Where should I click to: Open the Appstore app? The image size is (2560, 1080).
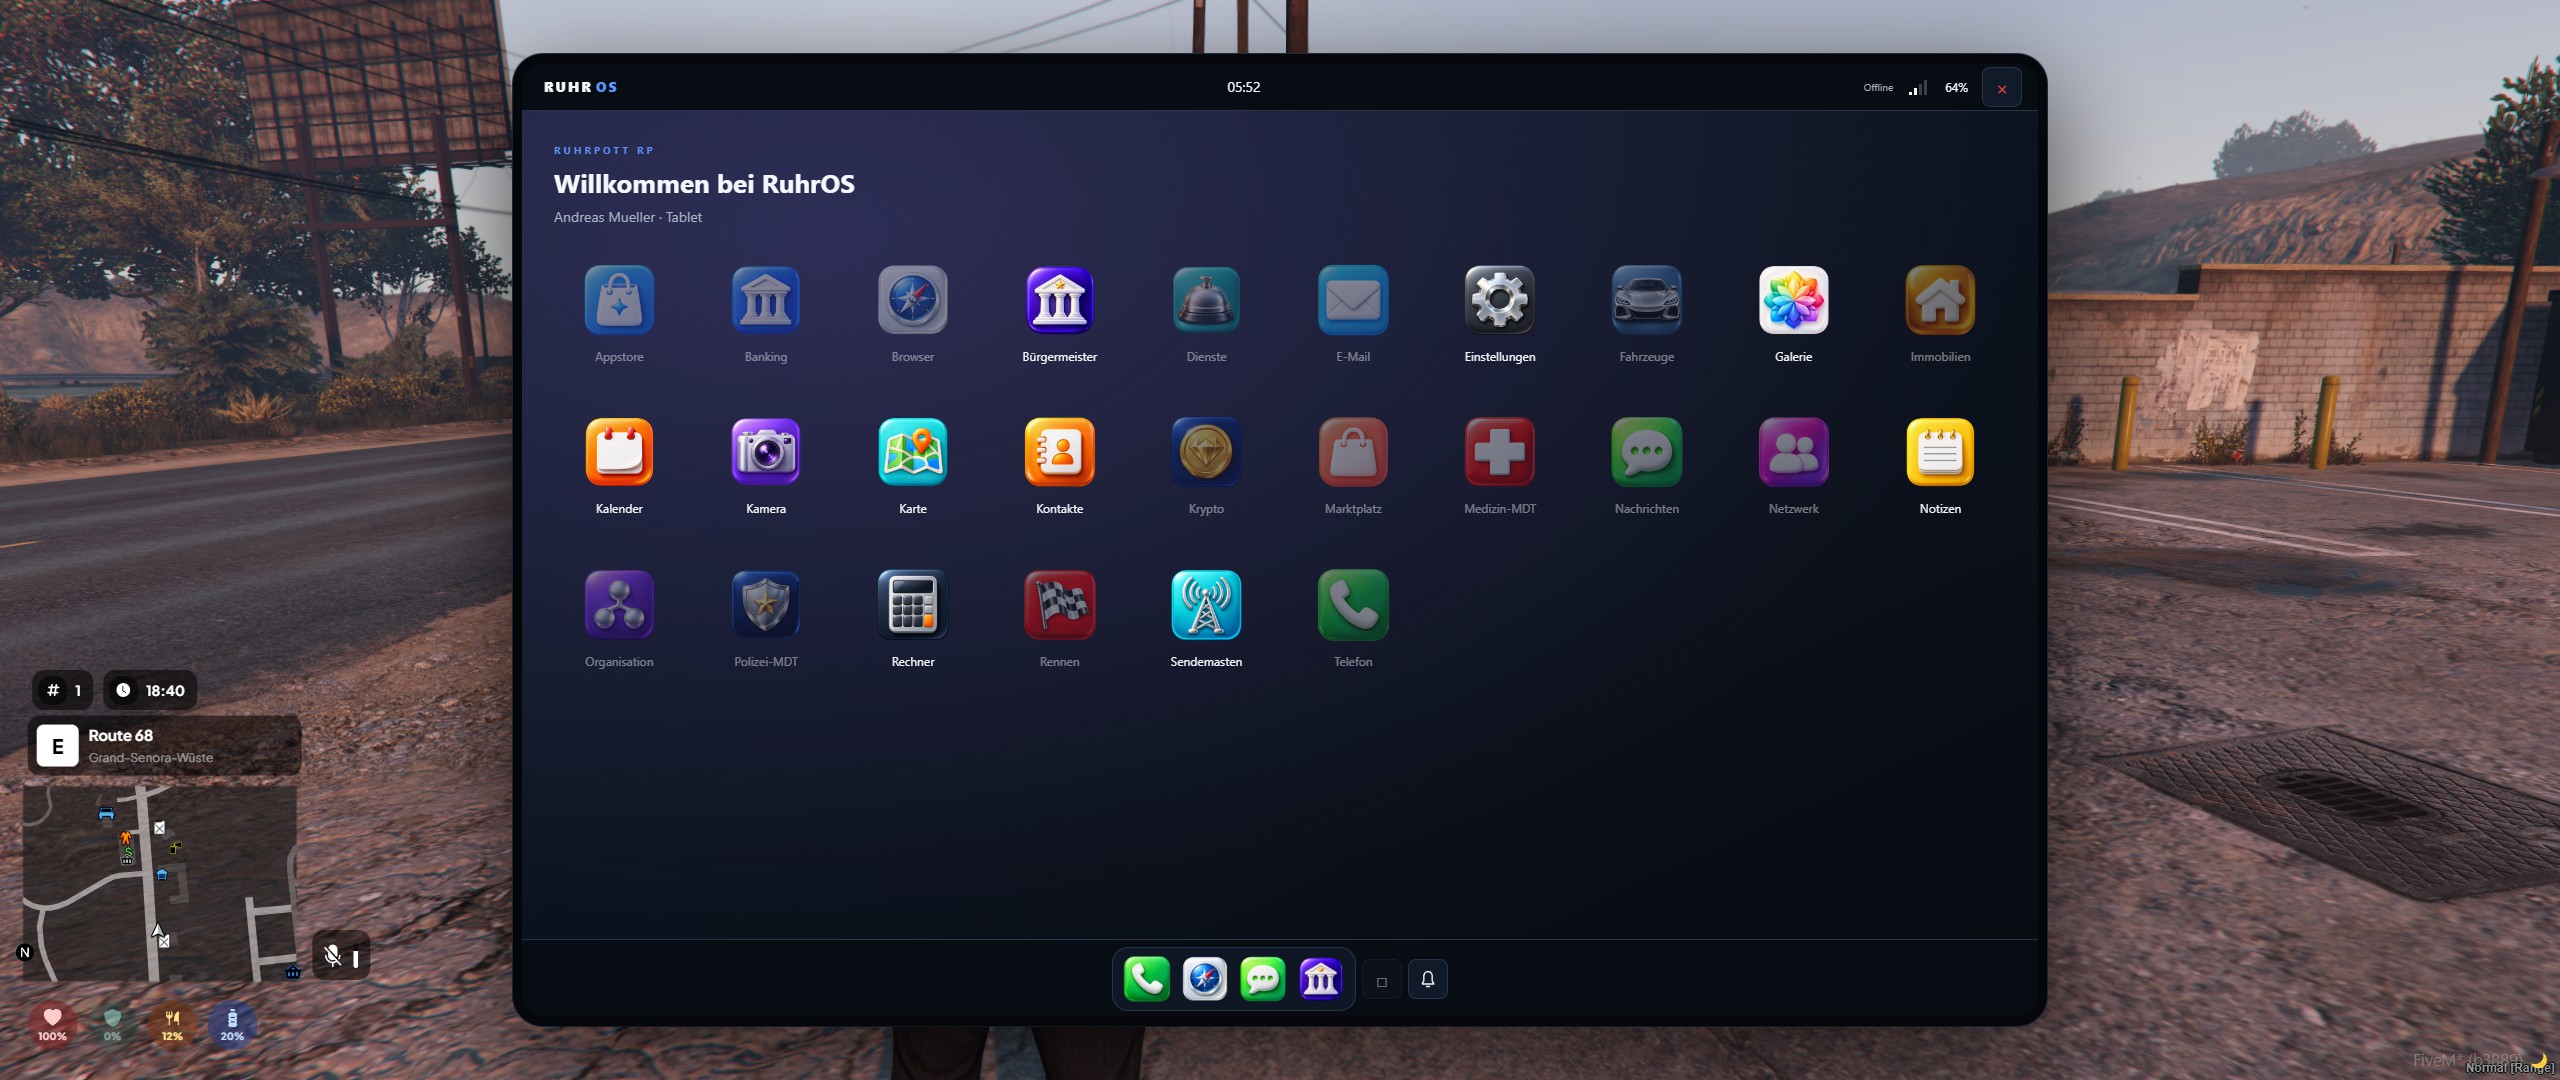coord(619,300)
